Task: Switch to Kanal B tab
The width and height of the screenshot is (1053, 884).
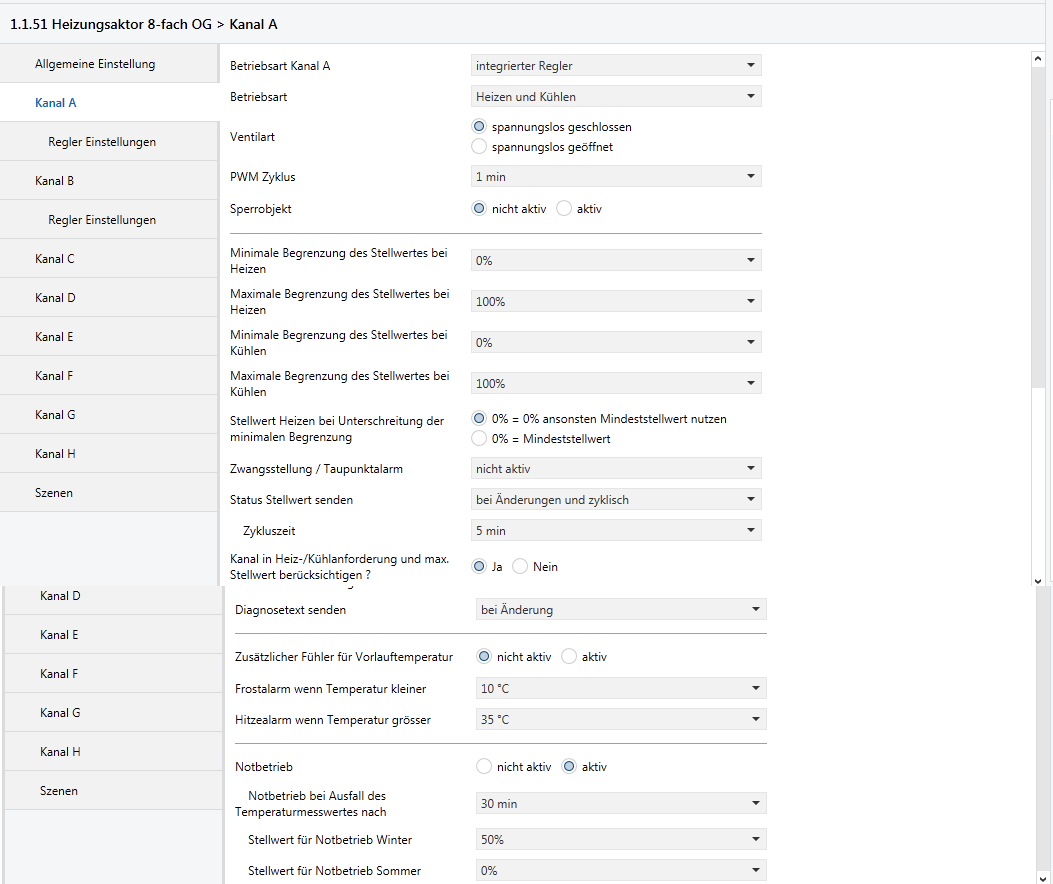Action: click(55, 181)
